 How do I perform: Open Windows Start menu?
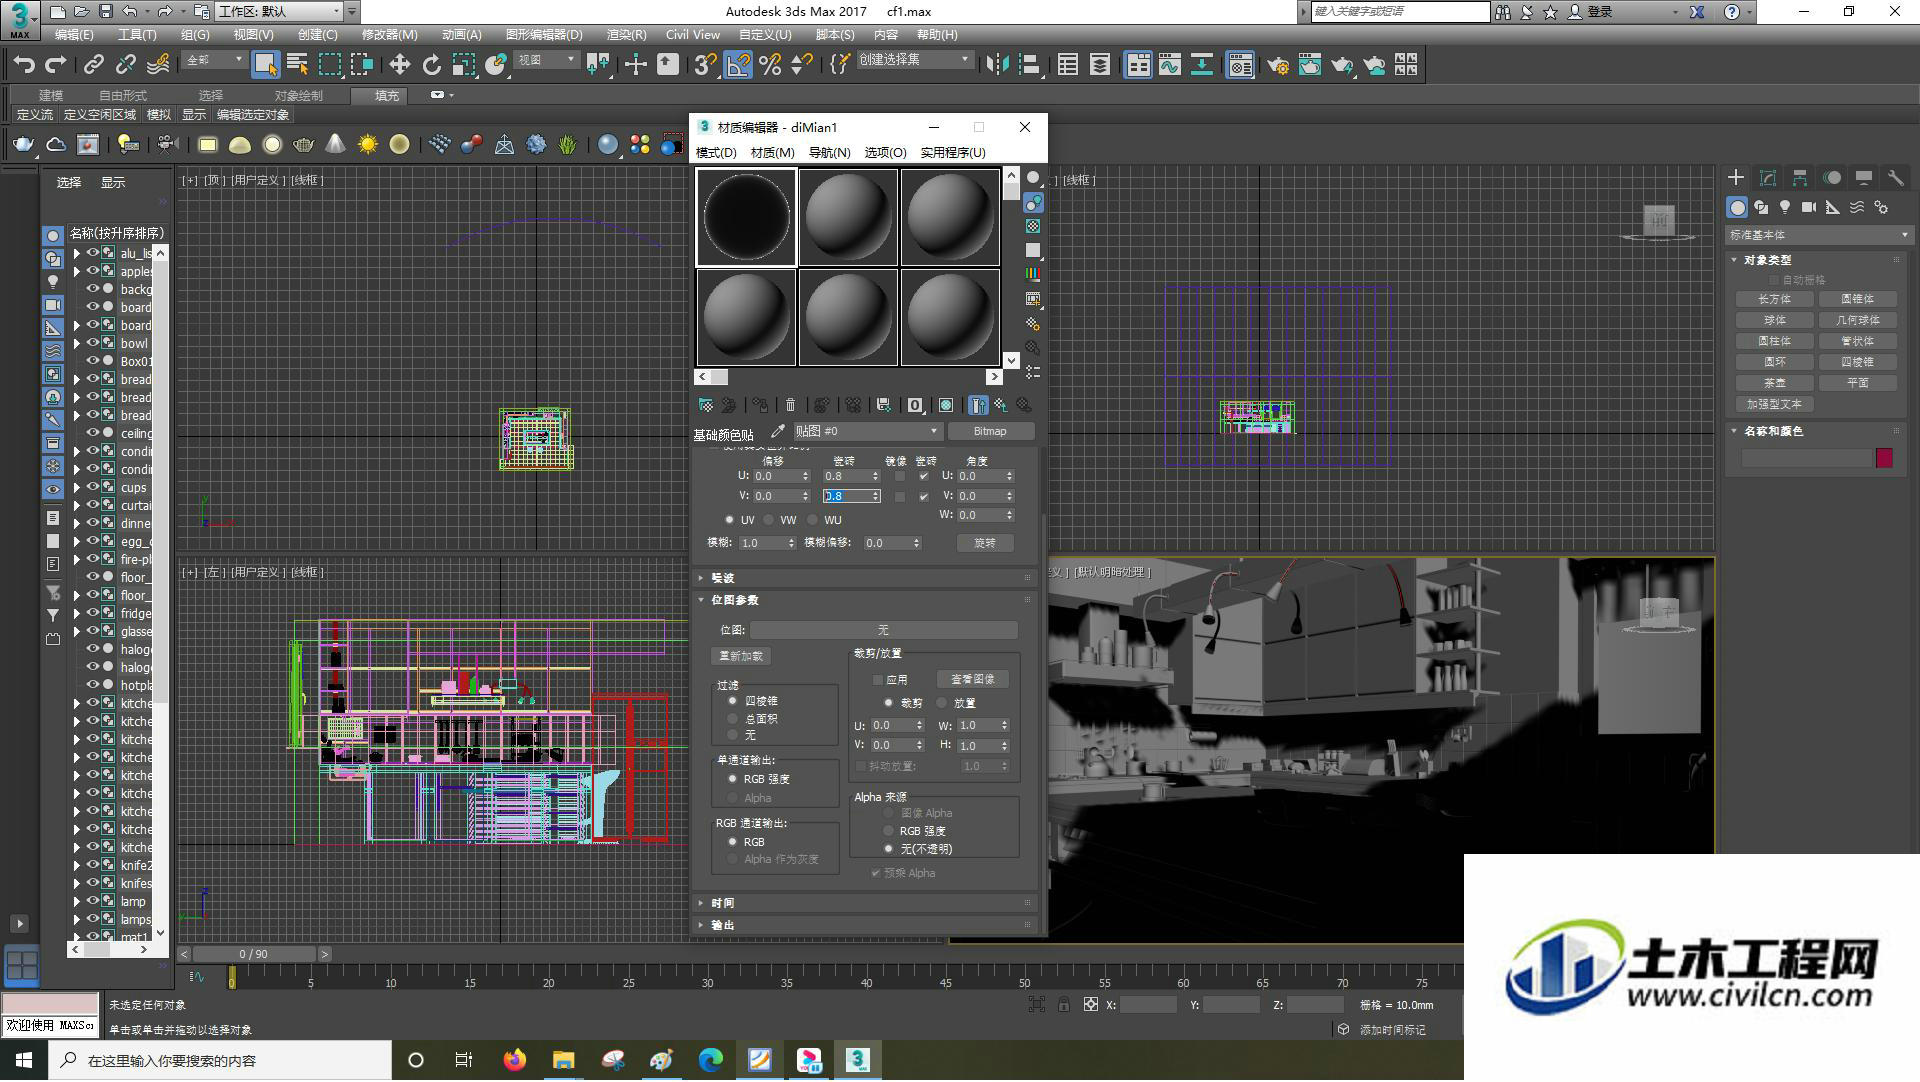[x=24, y=1060]
